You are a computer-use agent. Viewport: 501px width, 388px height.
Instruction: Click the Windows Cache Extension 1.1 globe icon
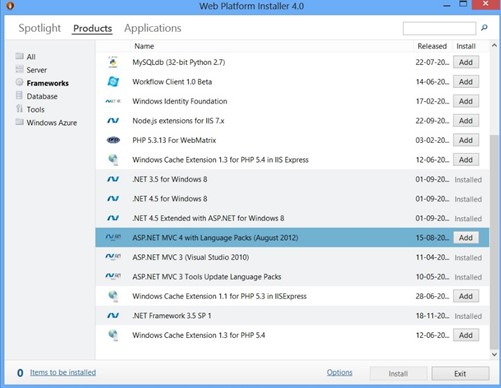pyautogui.click(x=113, y=296)
